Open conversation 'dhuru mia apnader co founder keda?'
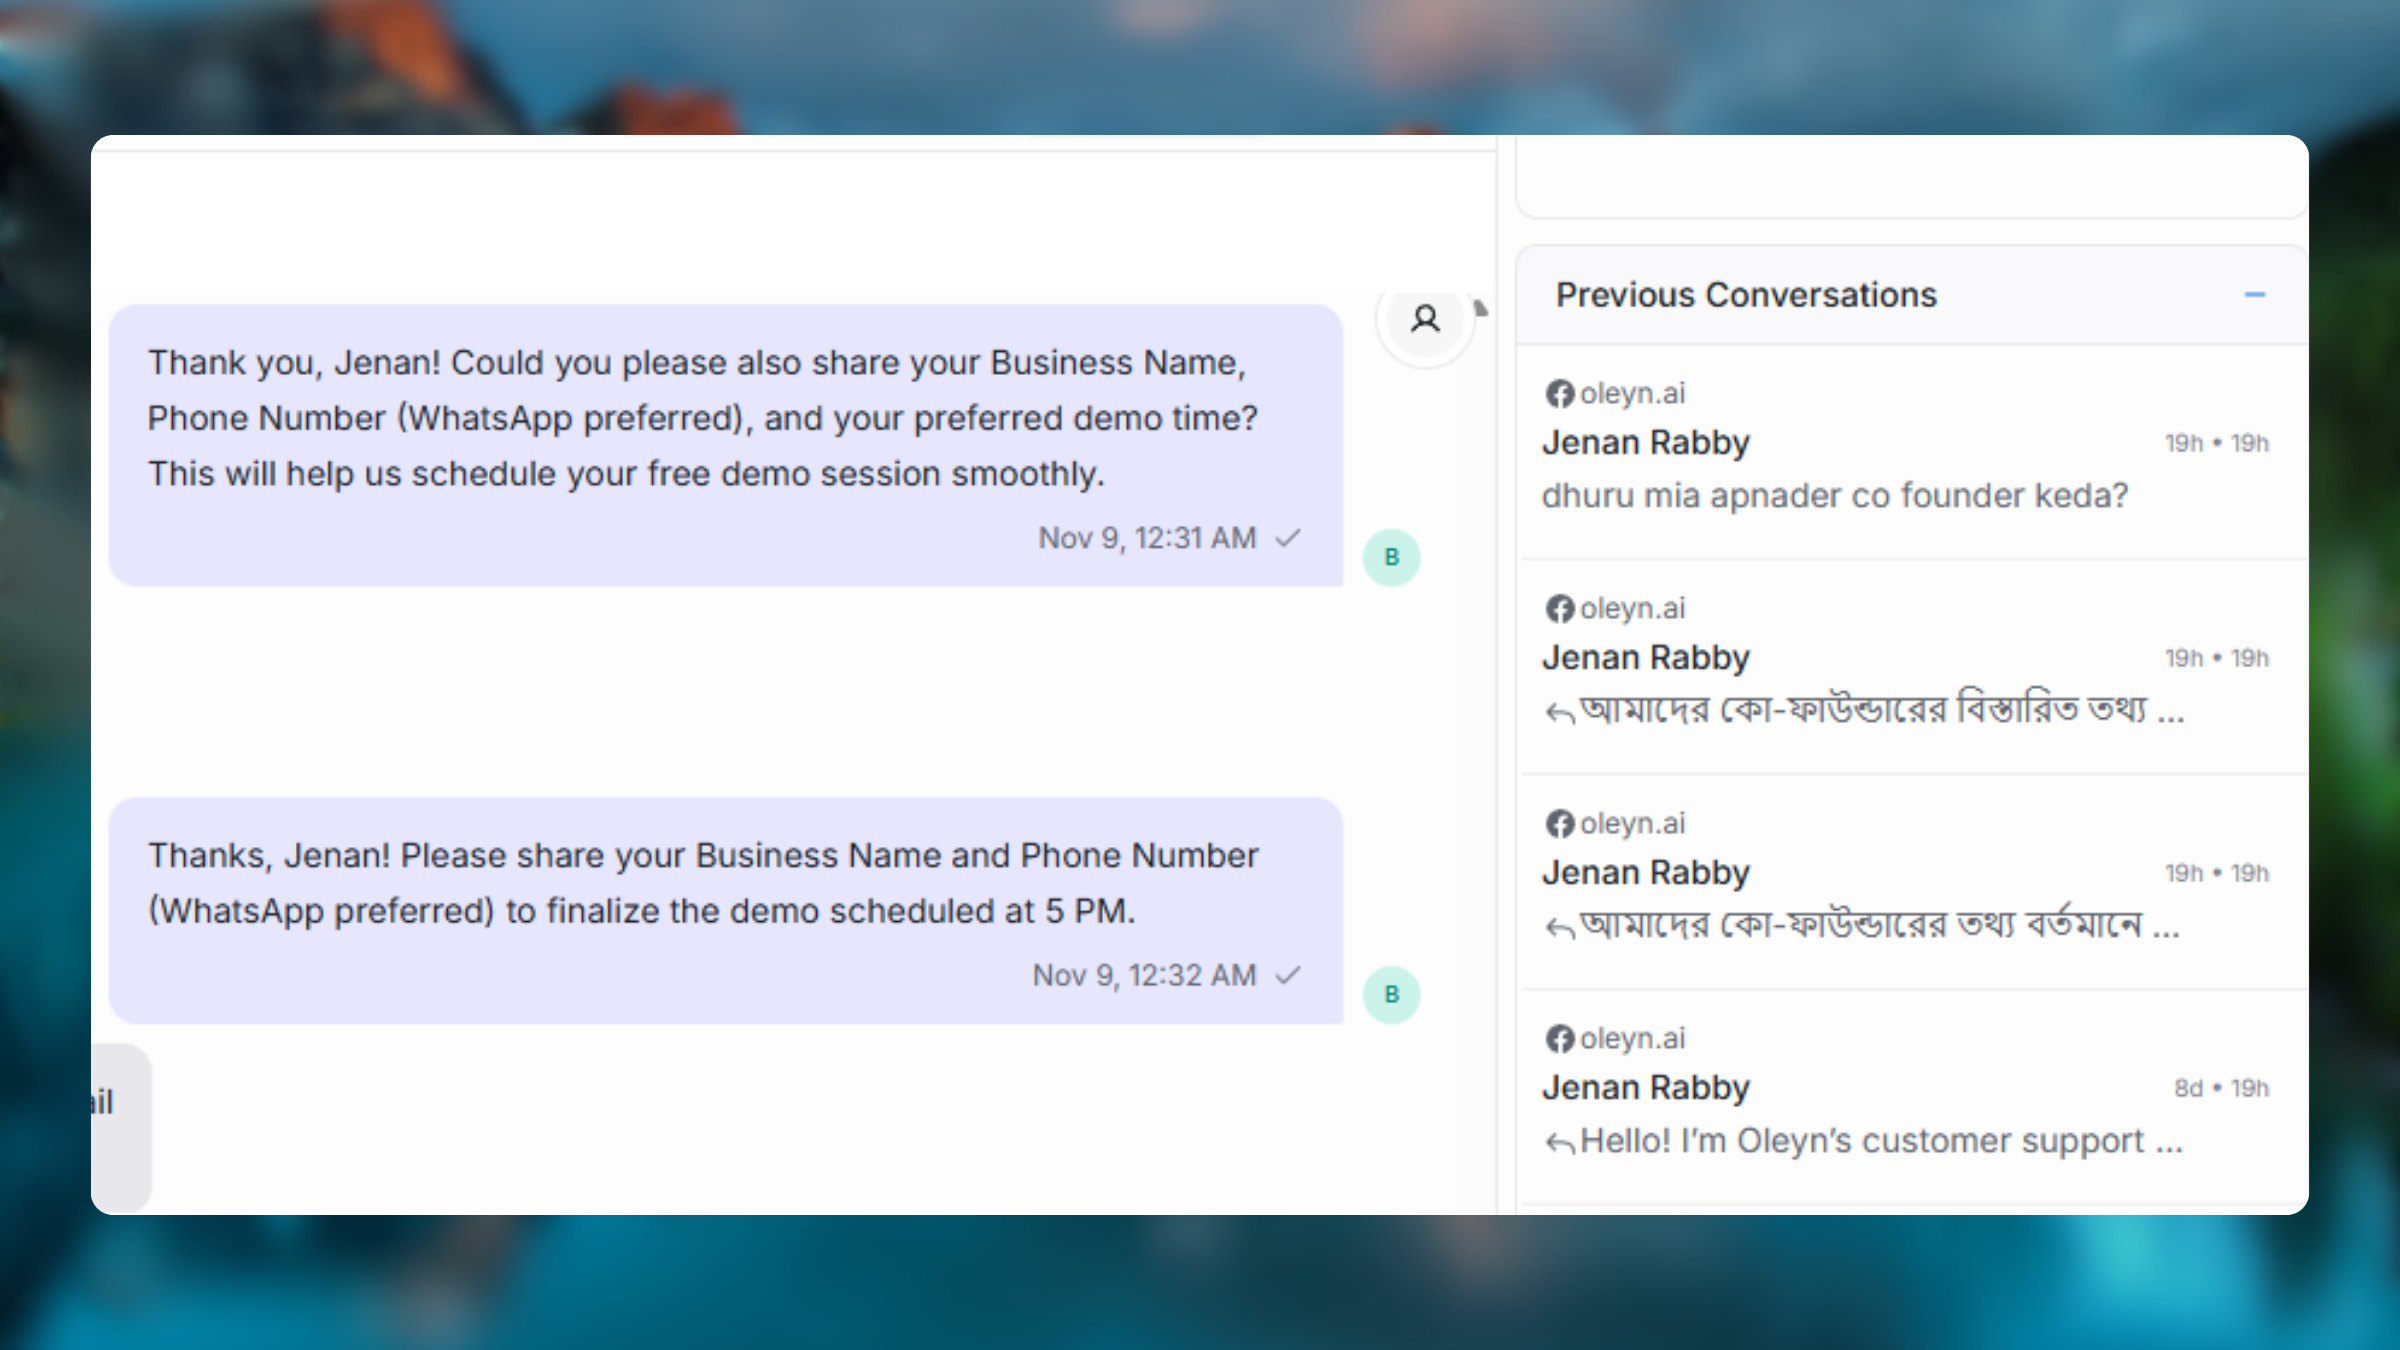2400x1350 pixels. (1834, 496)
